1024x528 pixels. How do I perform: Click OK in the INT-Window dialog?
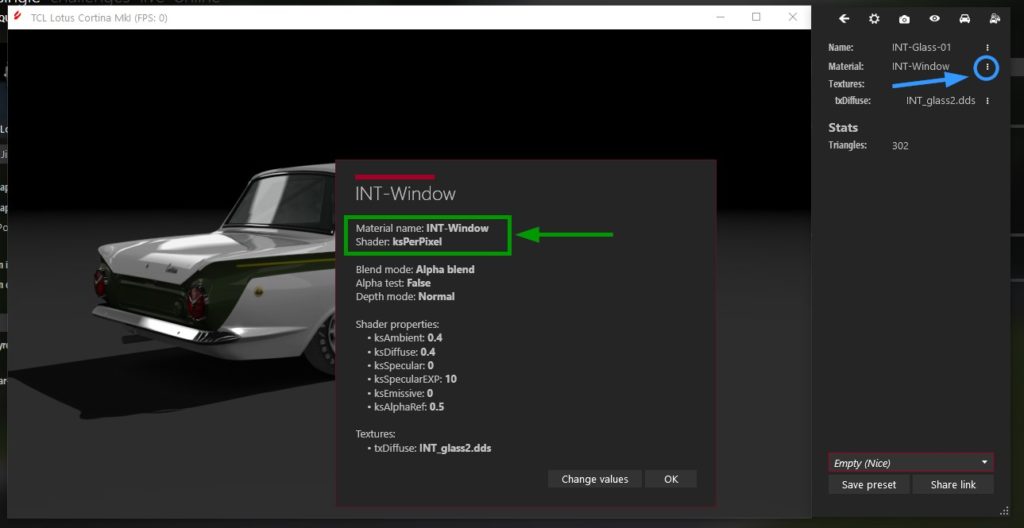[x=671, y=479]
